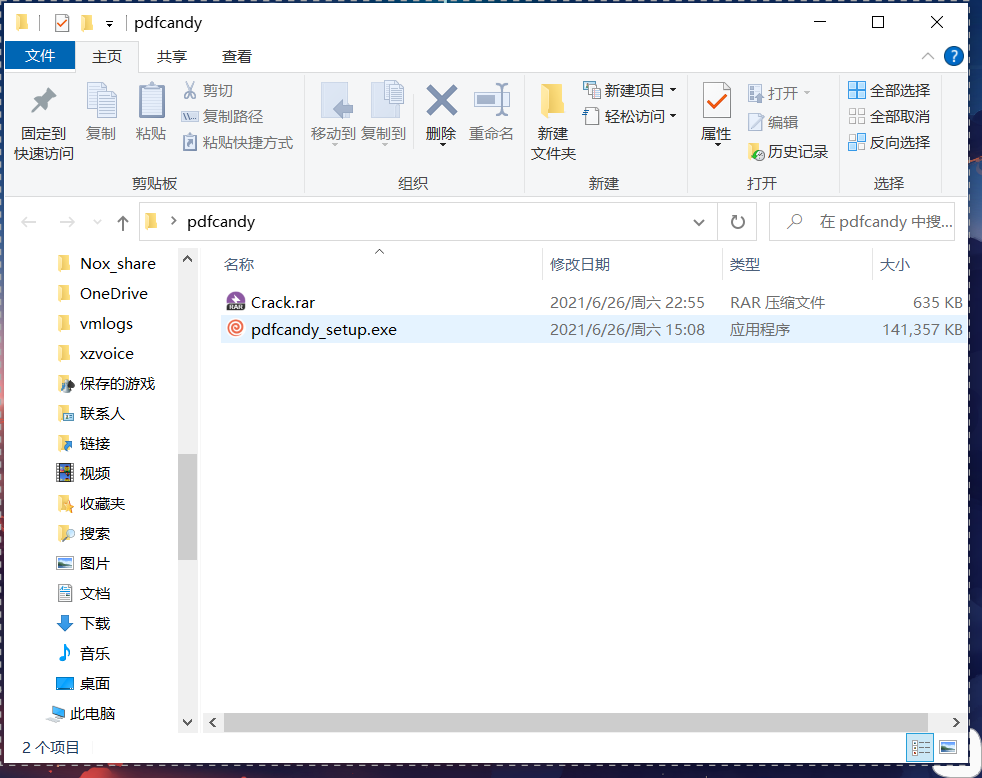Click the 复制 (Copy) ribbon icon

click(101, 112)
